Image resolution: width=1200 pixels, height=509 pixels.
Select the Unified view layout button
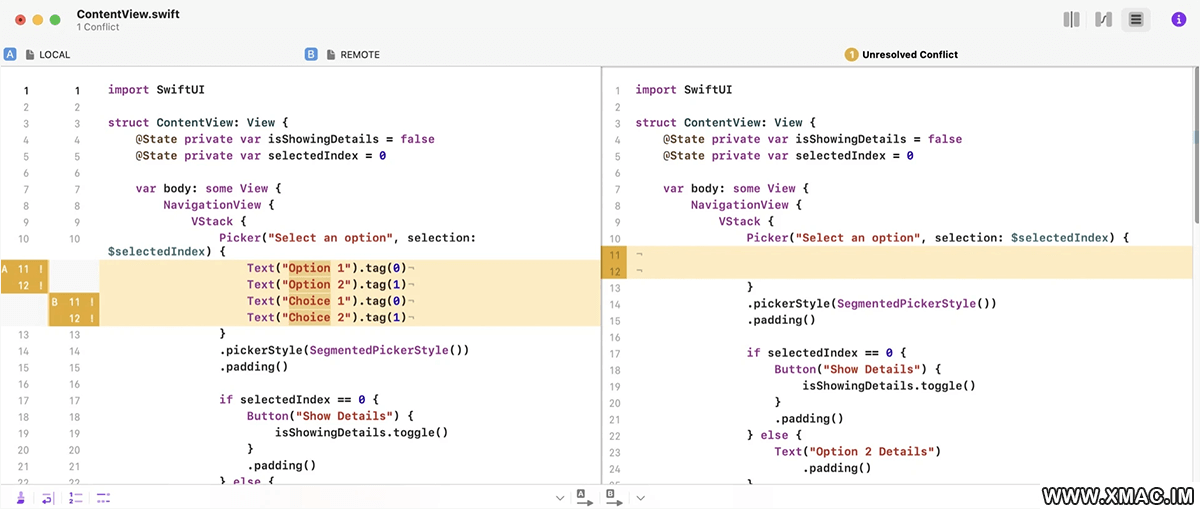(1136, 19)
